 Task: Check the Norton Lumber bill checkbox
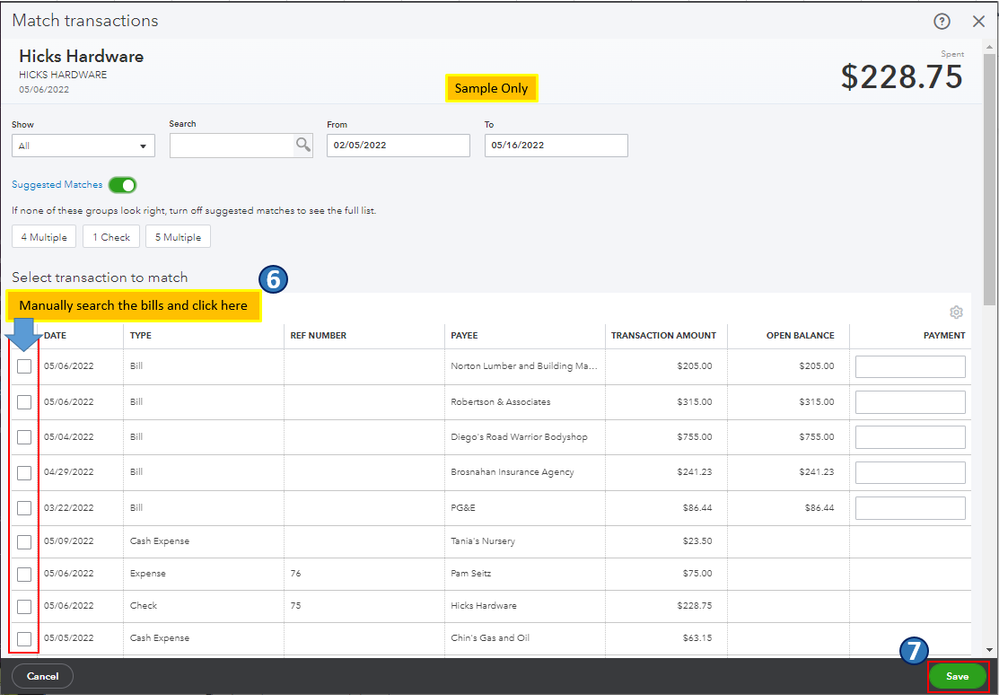(24, 366)
